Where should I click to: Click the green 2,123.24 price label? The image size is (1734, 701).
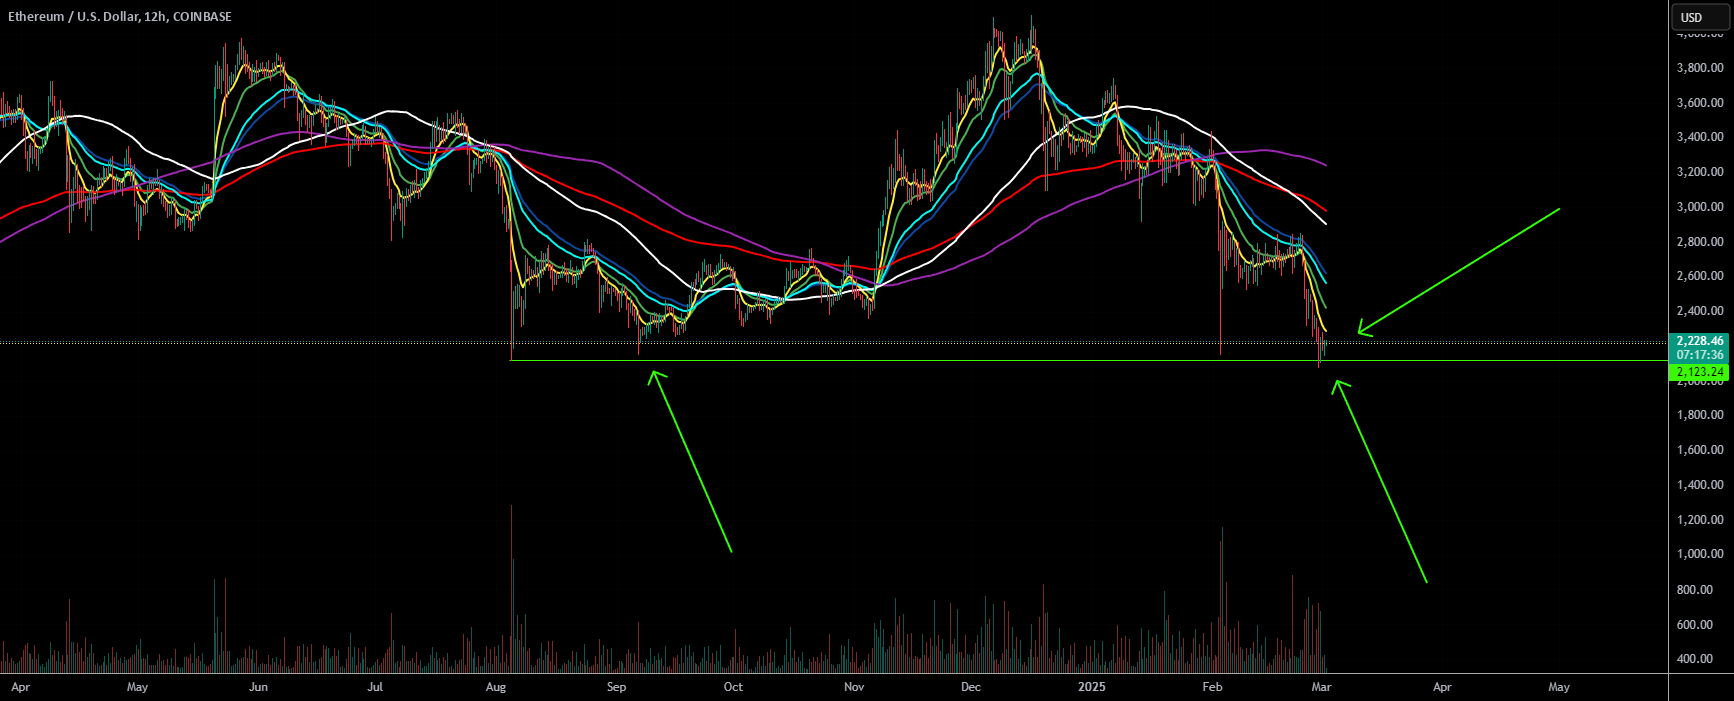click(1700, 372)
